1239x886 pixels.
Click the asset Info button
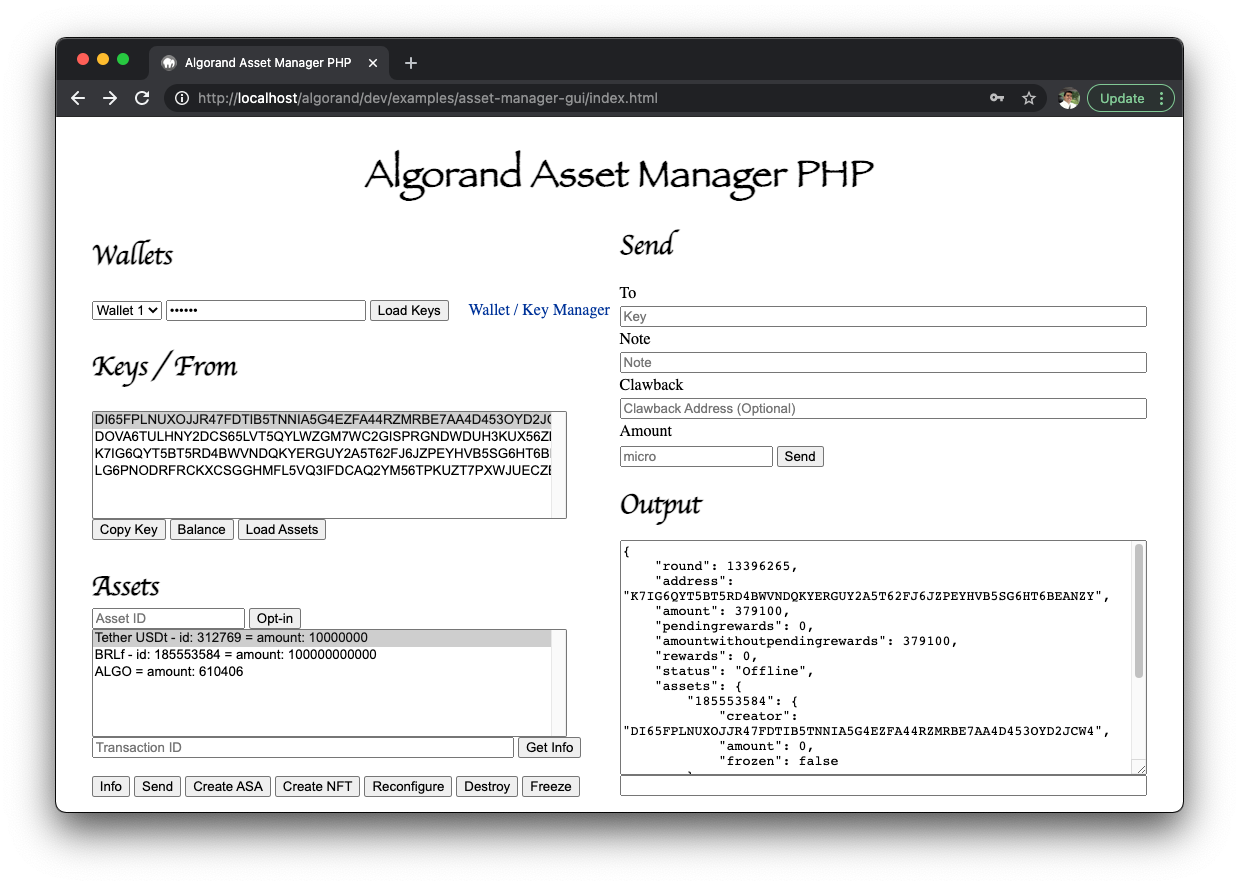111,786
